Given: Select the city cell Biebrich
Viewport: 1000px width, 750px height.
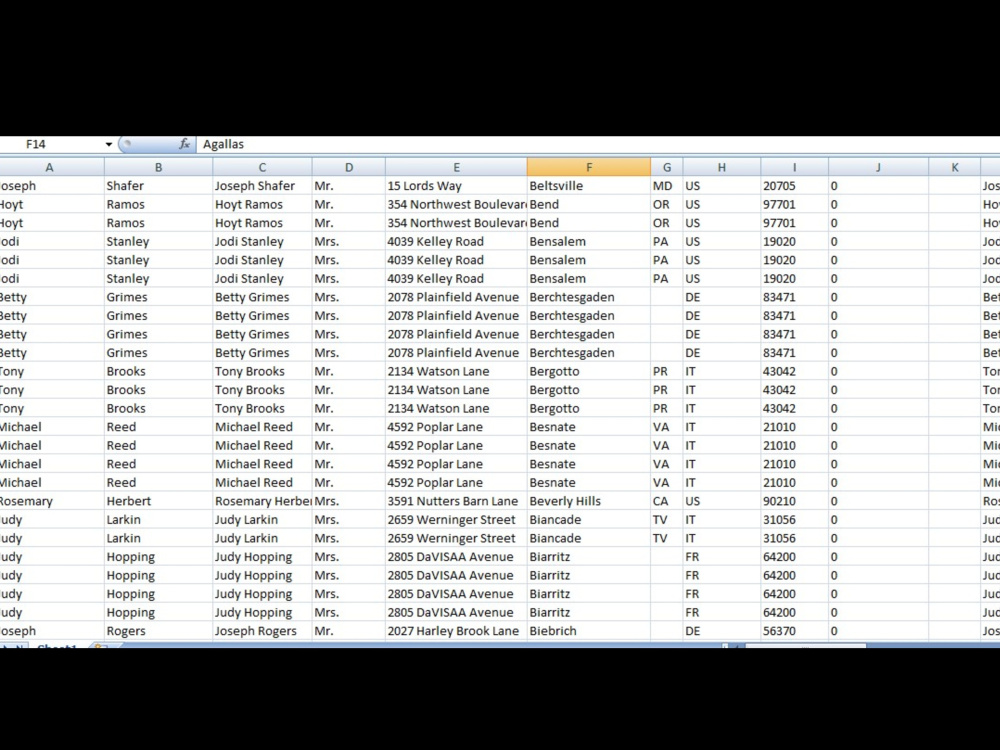Looking at the screenshot, I should (x=589, y=631).
